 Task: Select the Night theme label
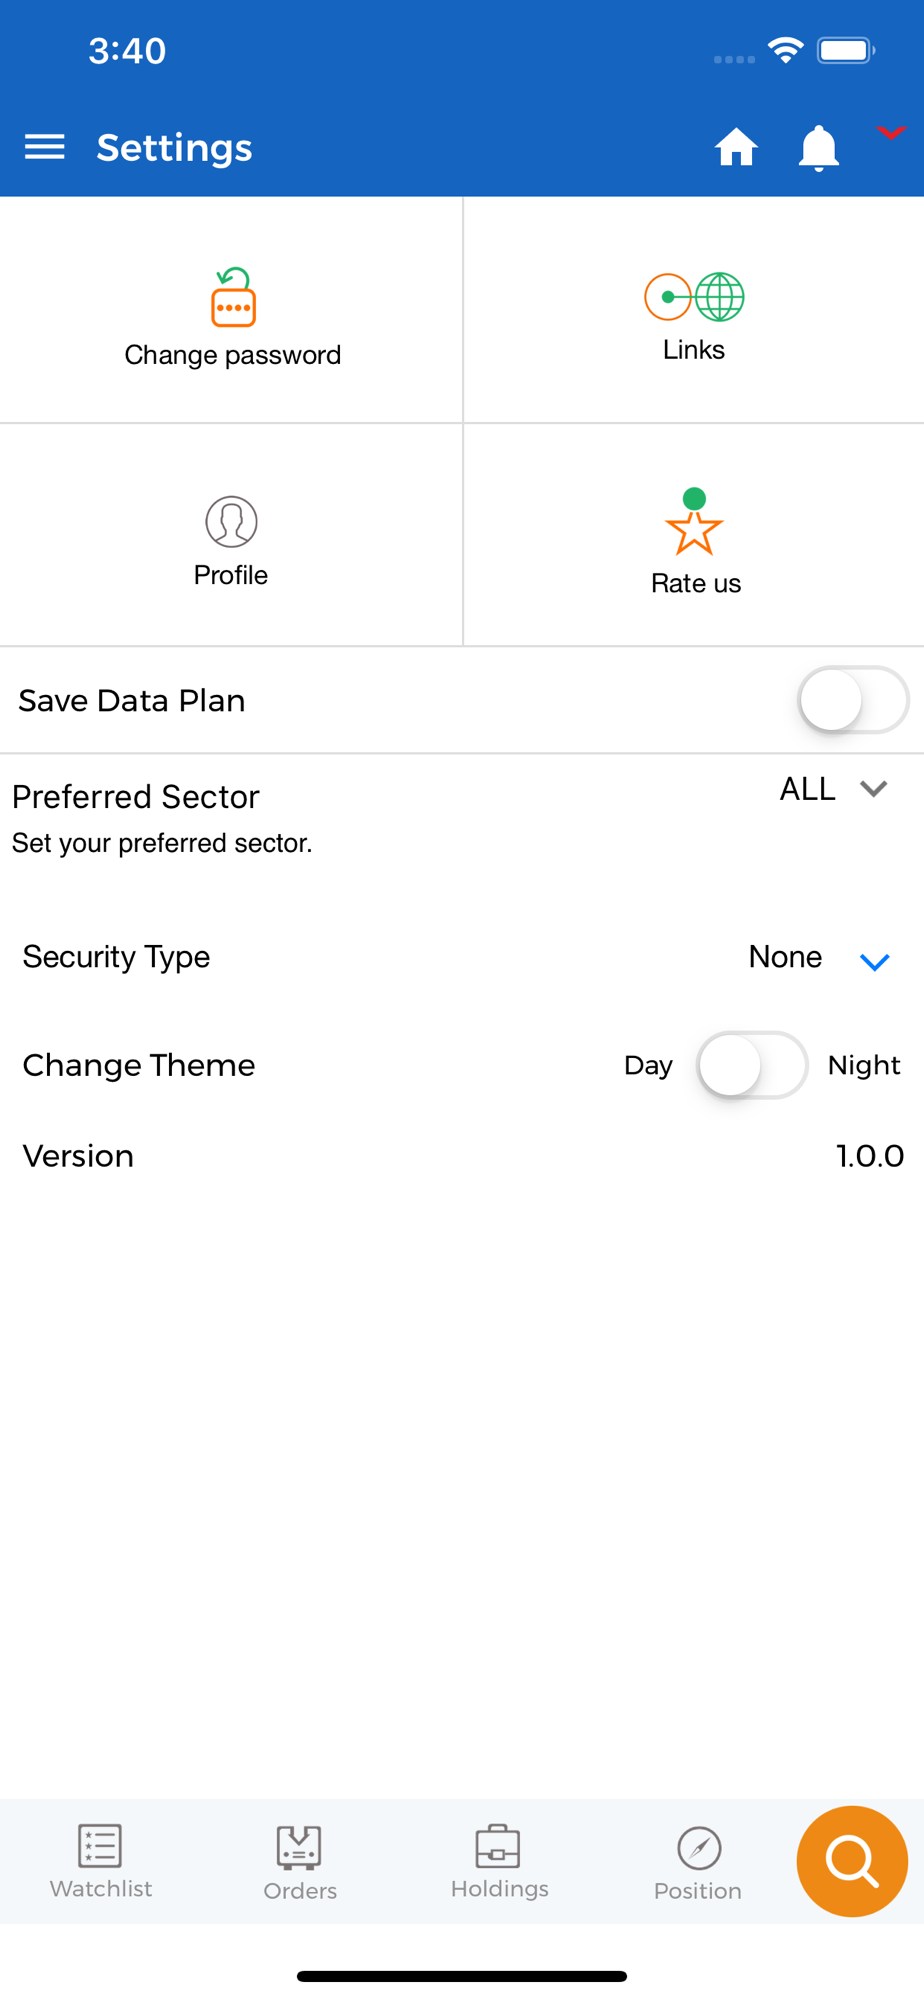[x=864, y=1065]
